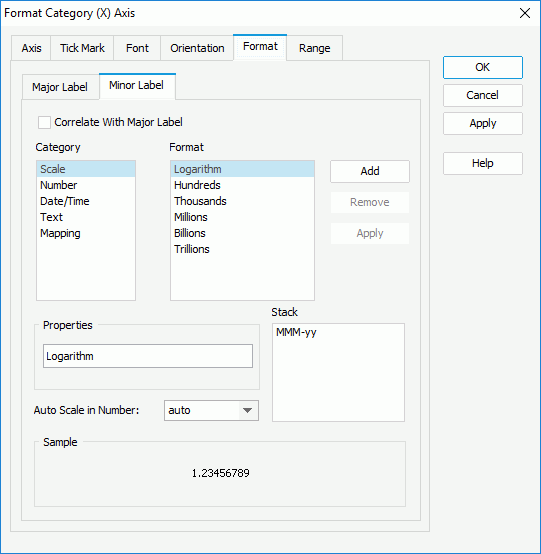
Task: Select Millions format
Action: tap(242, 217)
